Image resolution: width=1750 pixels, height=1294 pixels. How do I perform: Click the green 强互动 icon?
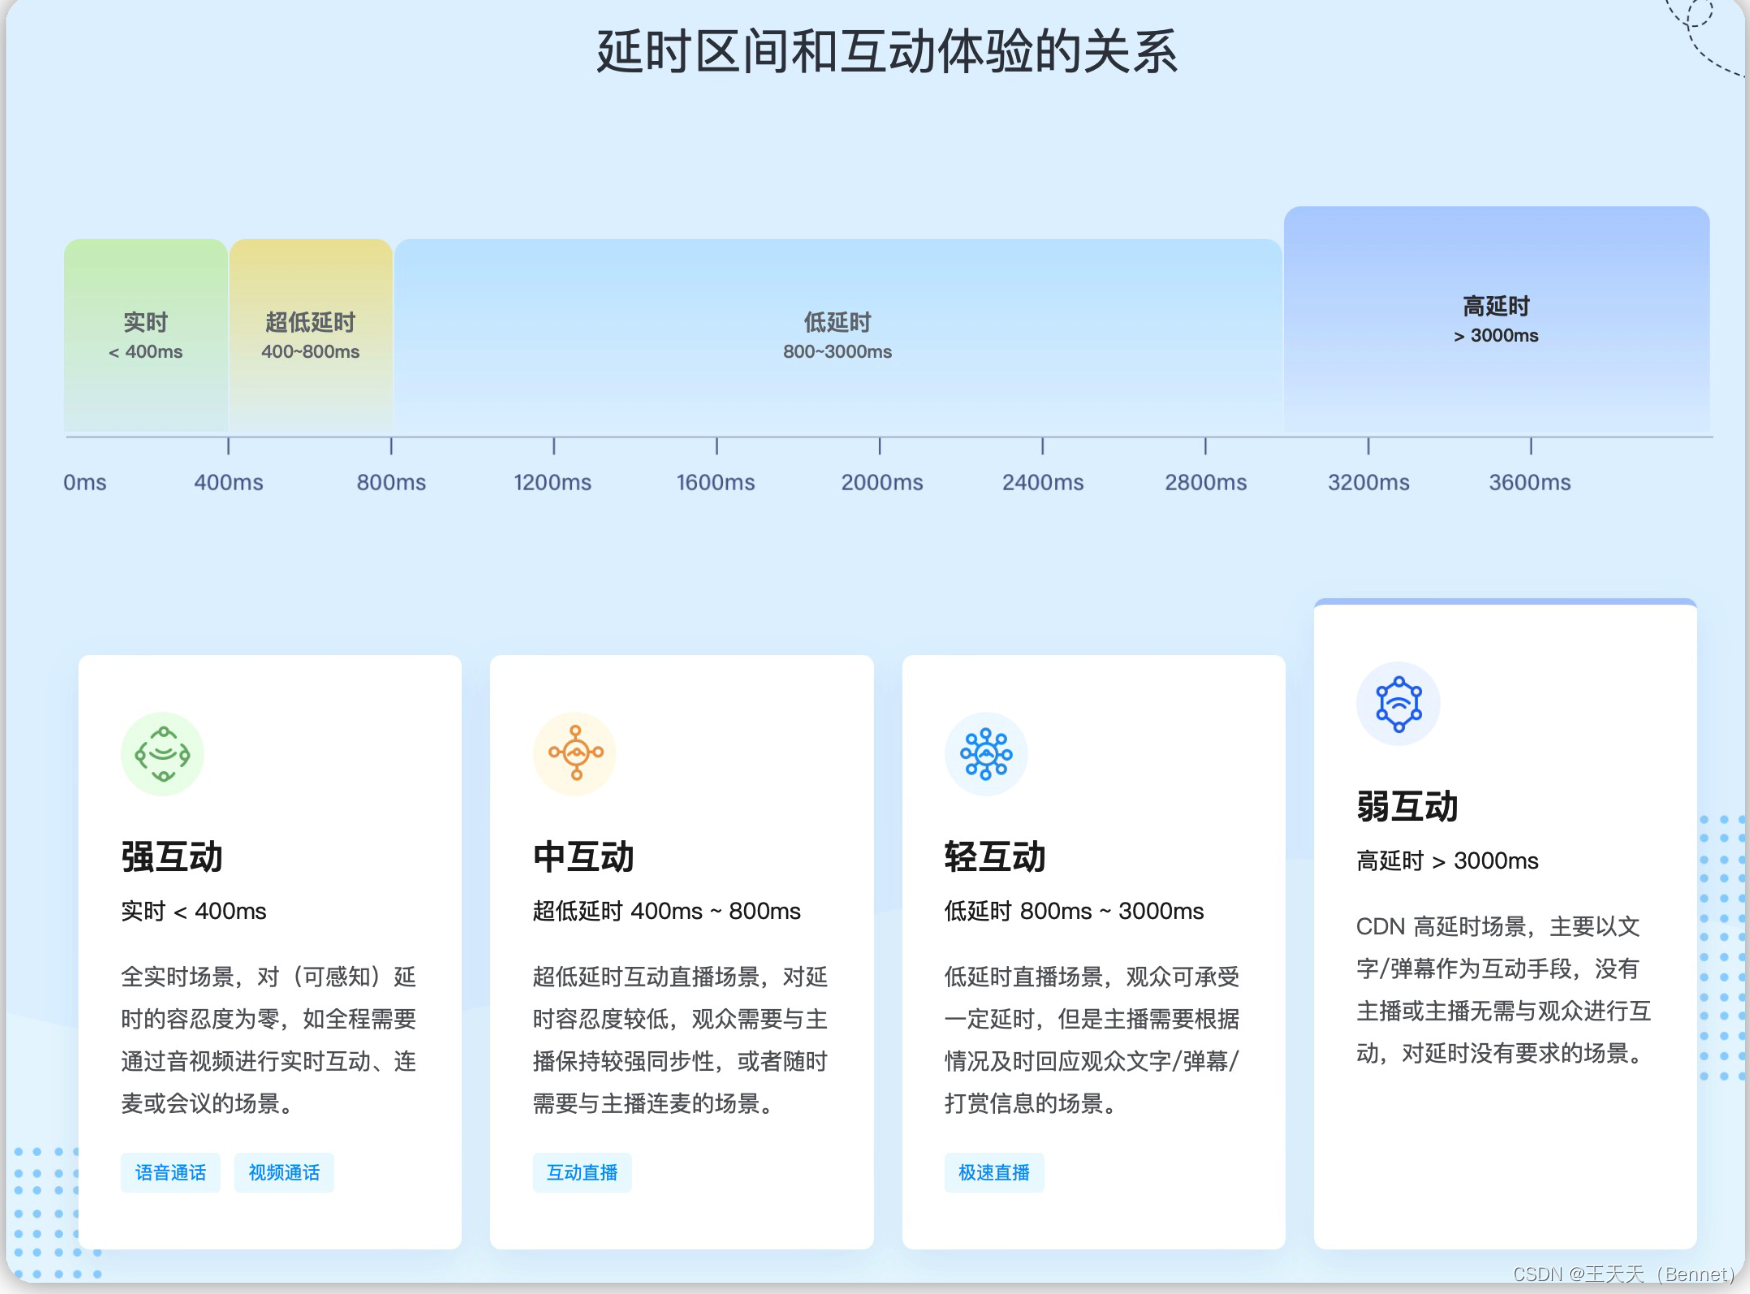point(162,754)
